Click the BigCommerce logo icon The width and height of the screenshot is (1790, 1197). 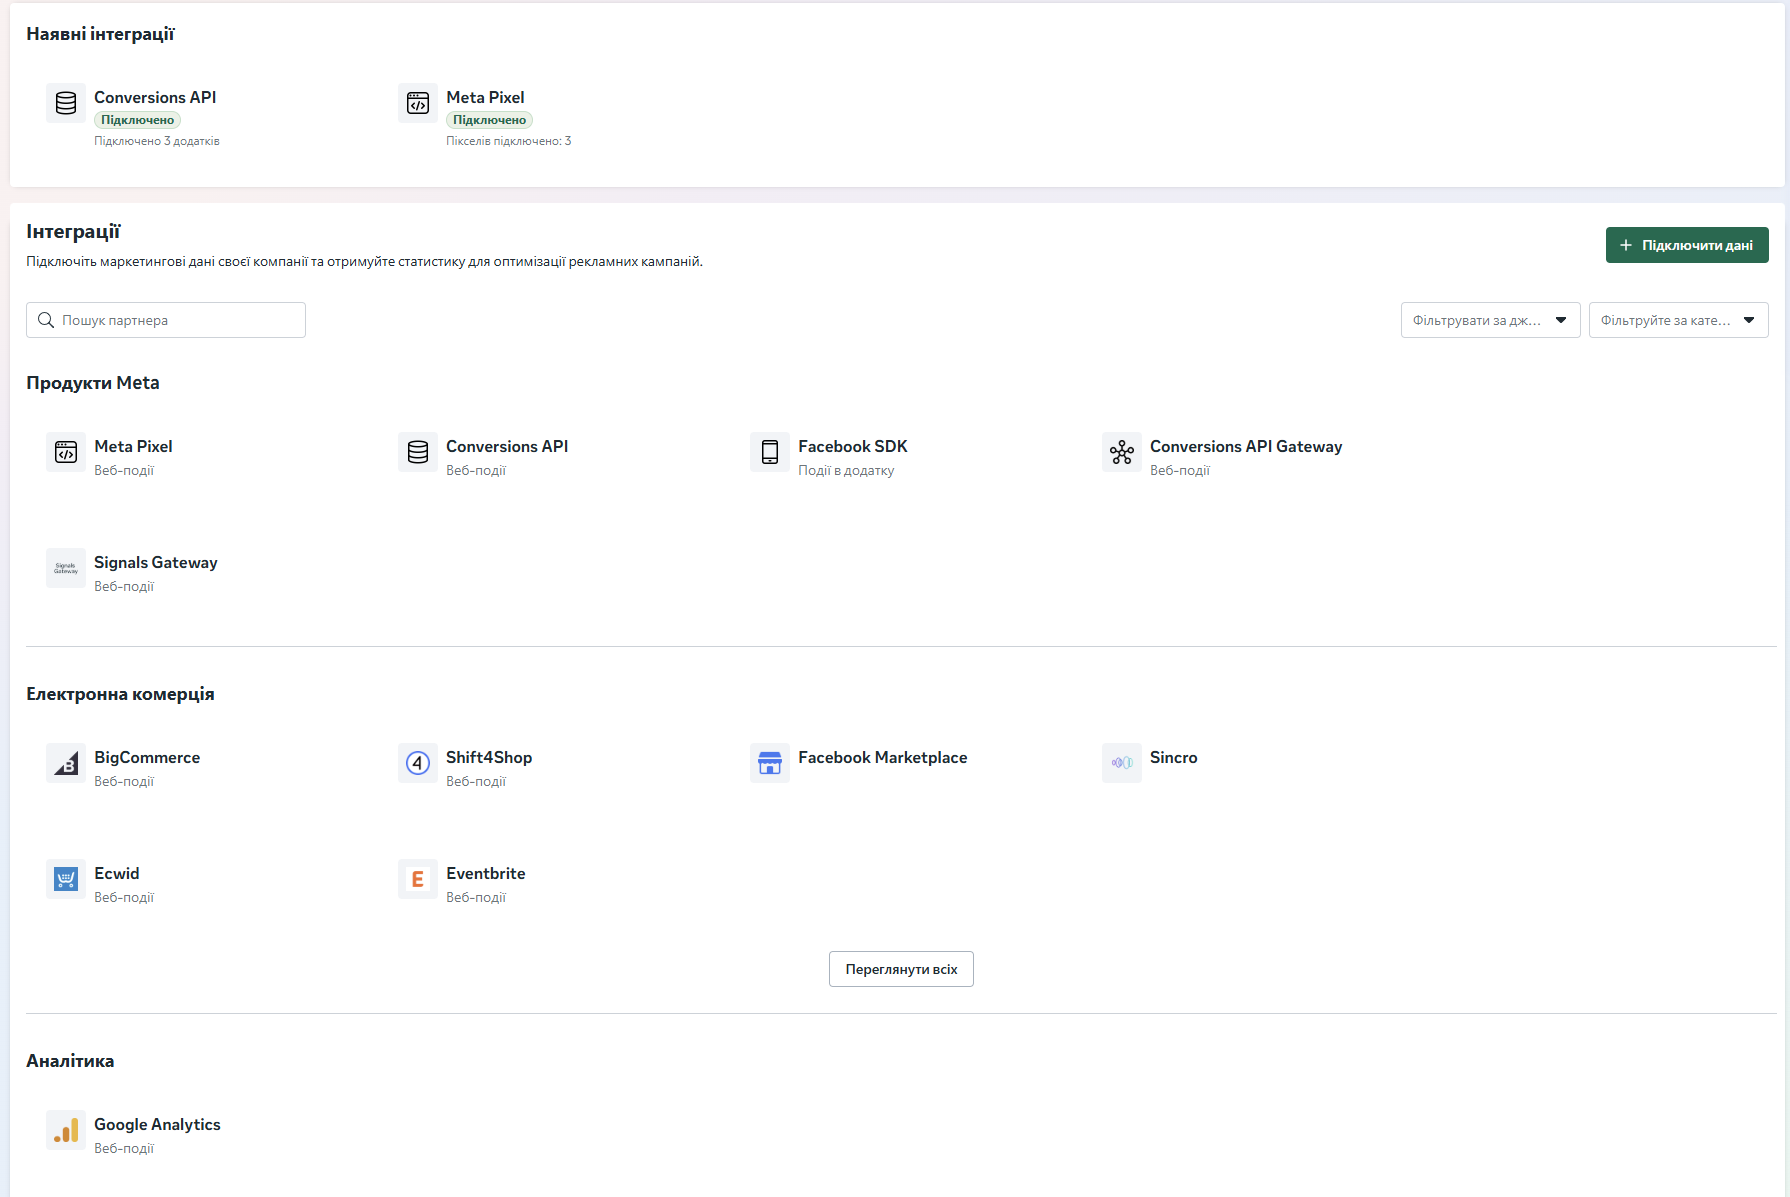66,763
